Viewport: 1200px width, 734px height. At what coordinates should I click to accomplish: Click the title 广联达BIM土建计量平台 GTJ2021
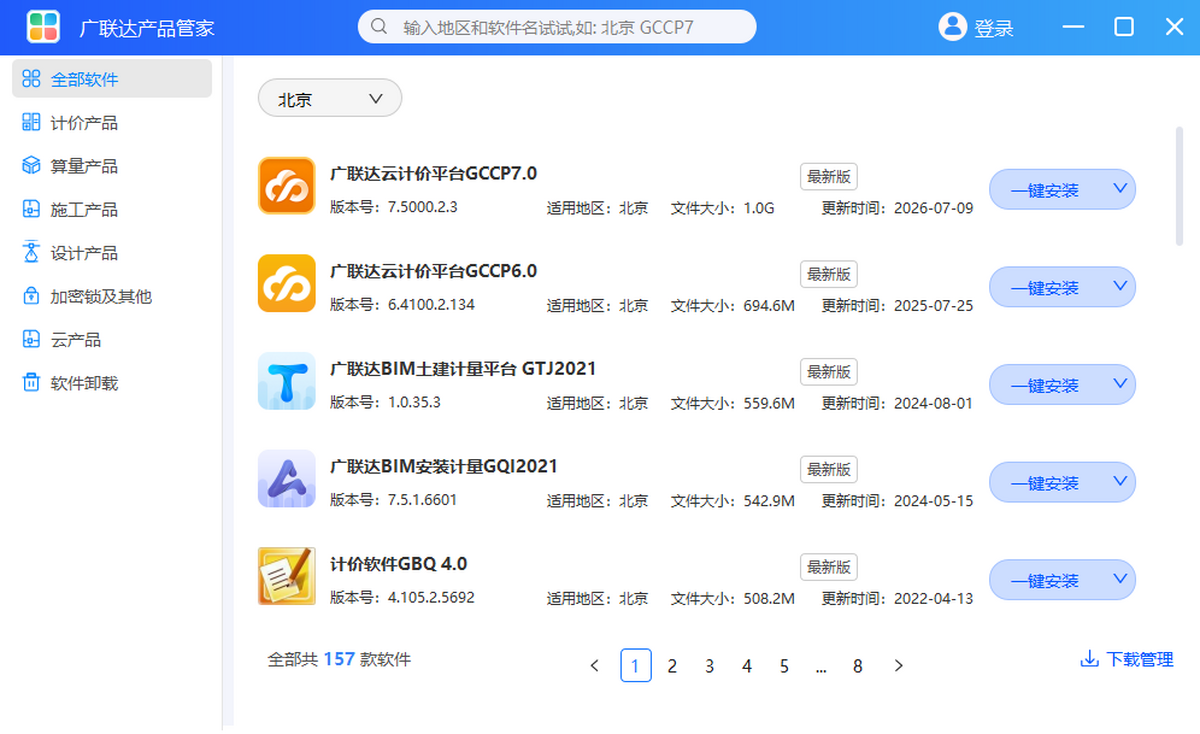[x=463, y=369]
